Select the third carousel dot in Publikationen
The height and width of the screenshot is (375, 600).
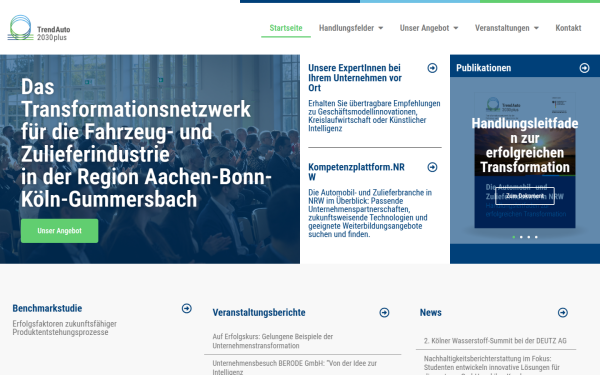(x=529, y=237)
